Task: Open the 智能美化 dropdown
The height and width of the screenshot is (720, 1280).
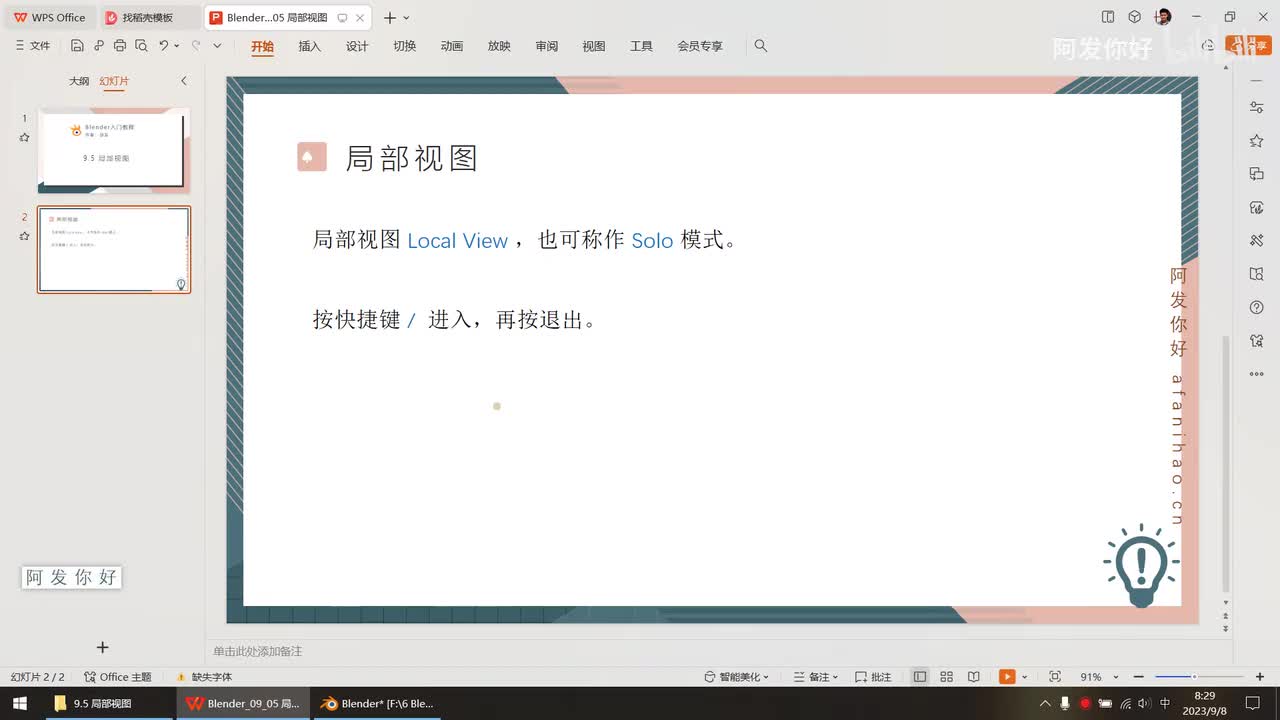Action: 737,677
